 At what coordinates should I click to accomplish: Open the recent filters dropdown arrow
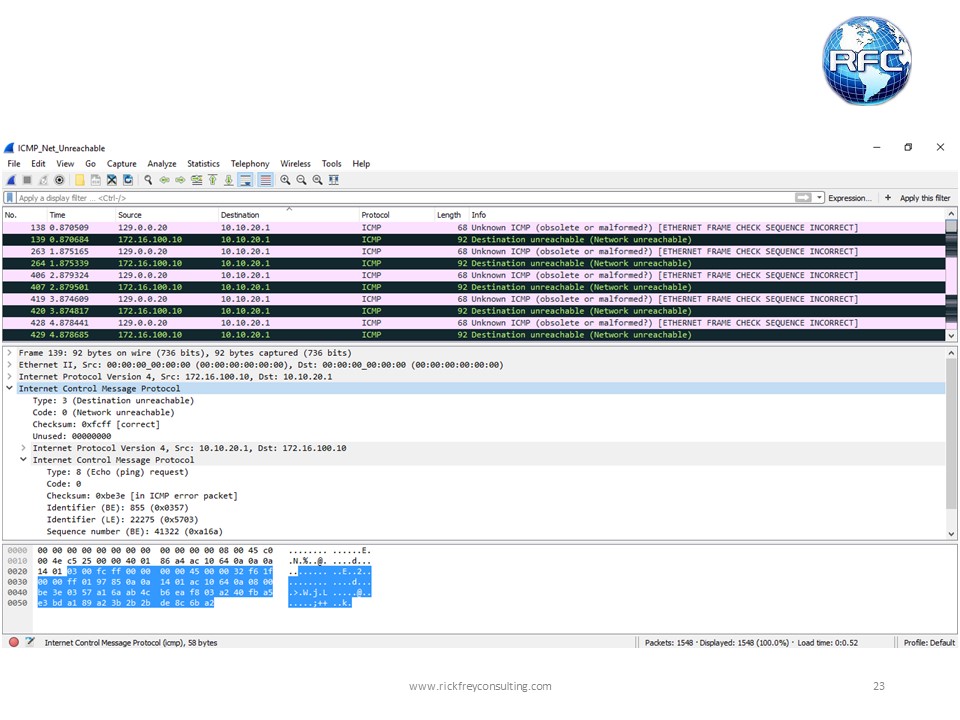pos(819,198)
